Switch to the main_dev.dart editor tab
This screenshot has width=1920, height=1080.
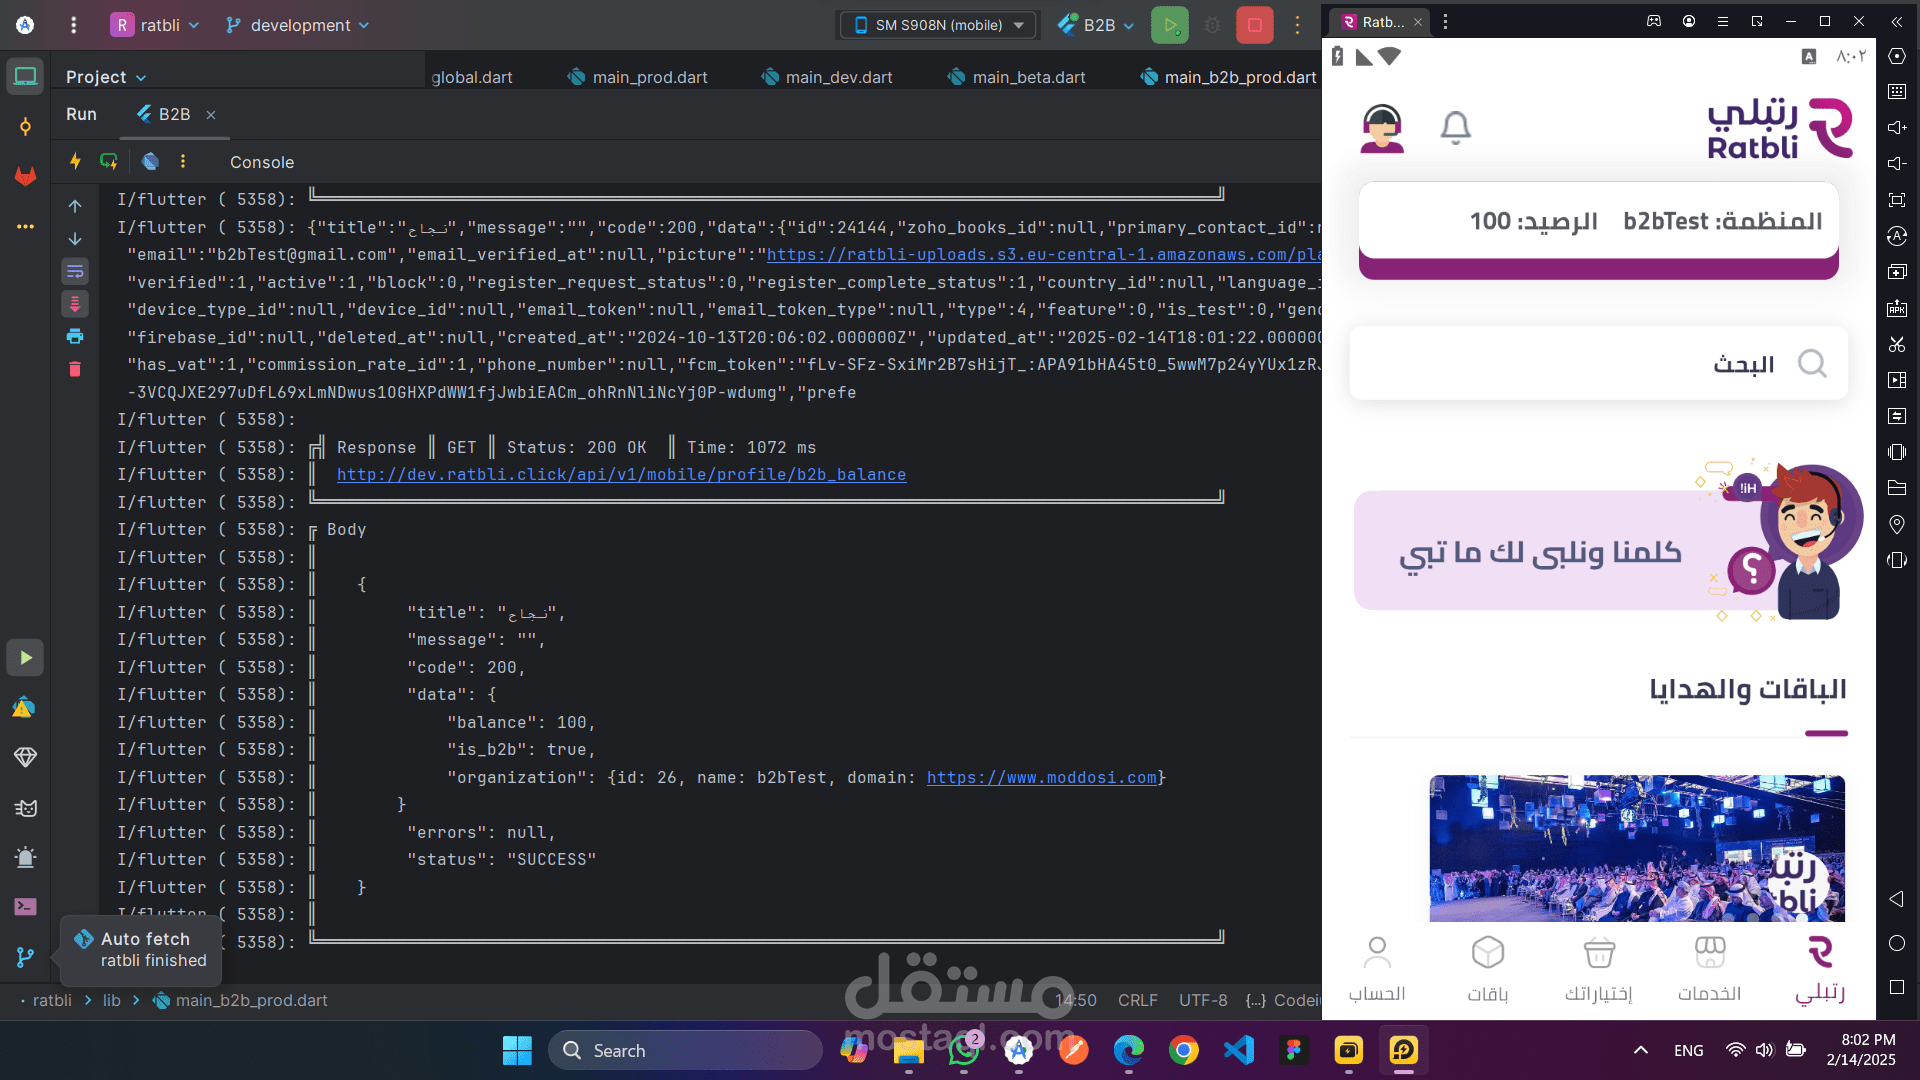pyautogui.click(x=838, y=77)
